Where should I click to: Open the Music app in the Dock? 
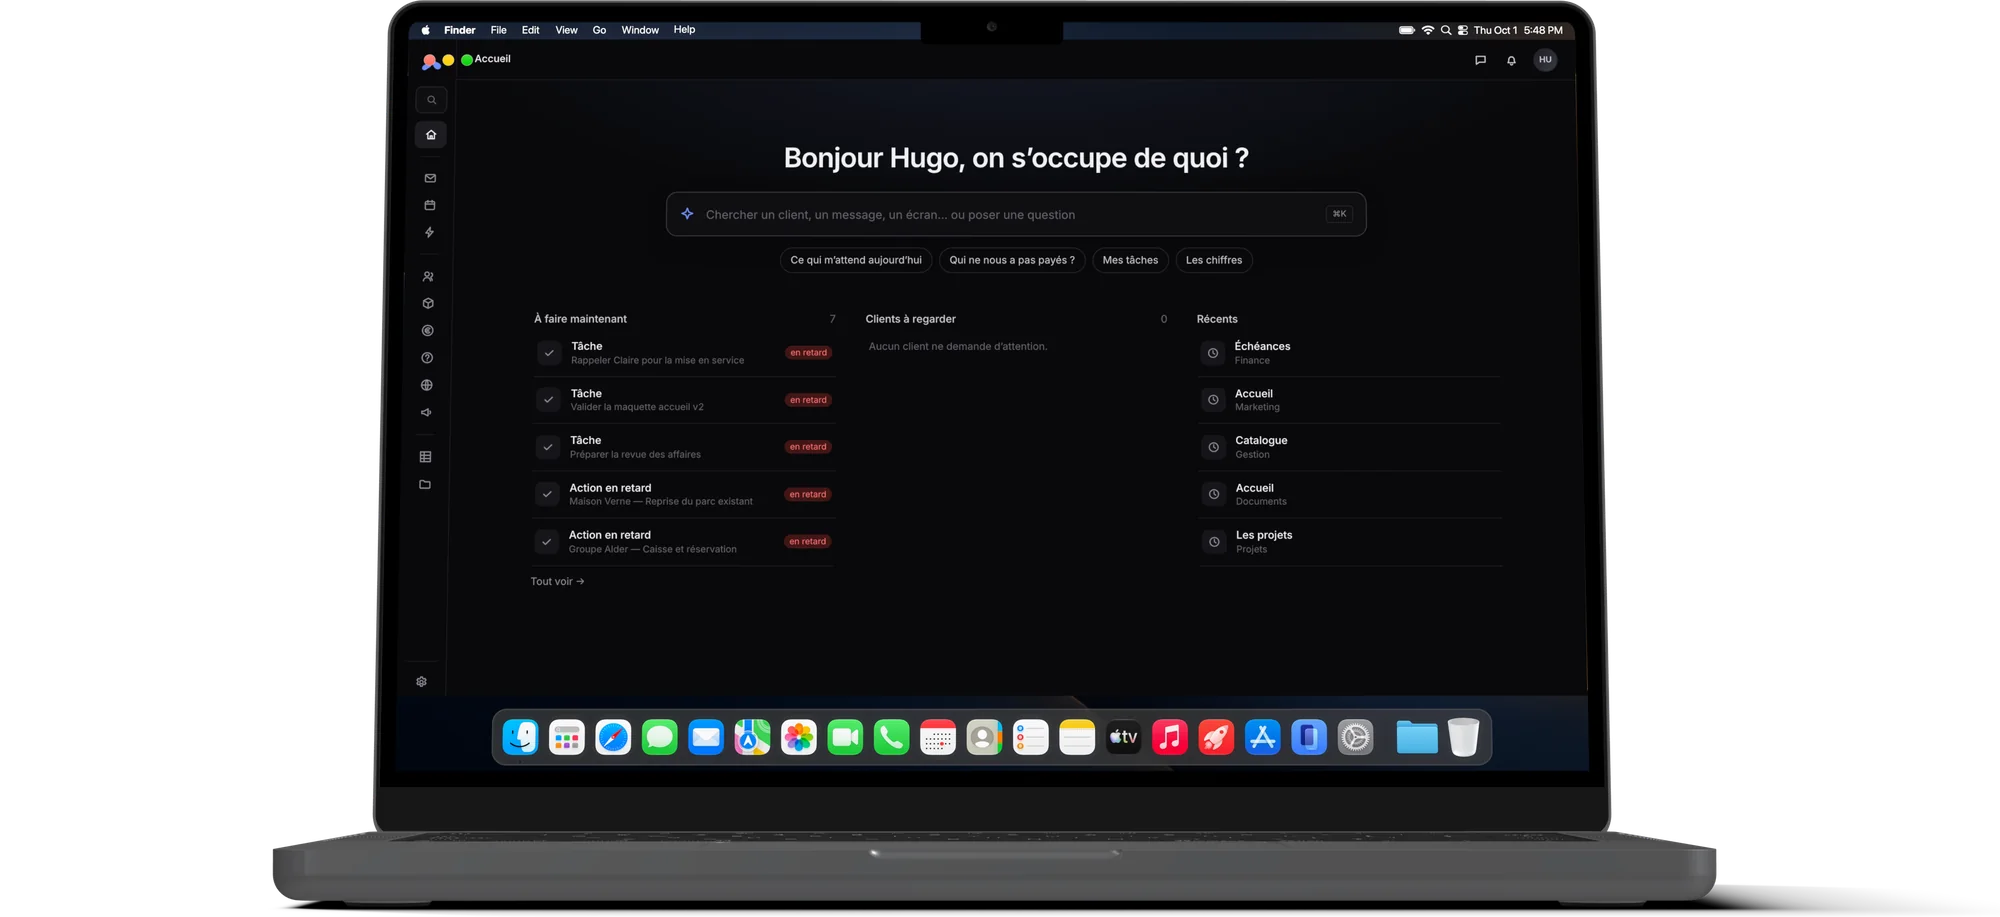[x=1170, y=738]
